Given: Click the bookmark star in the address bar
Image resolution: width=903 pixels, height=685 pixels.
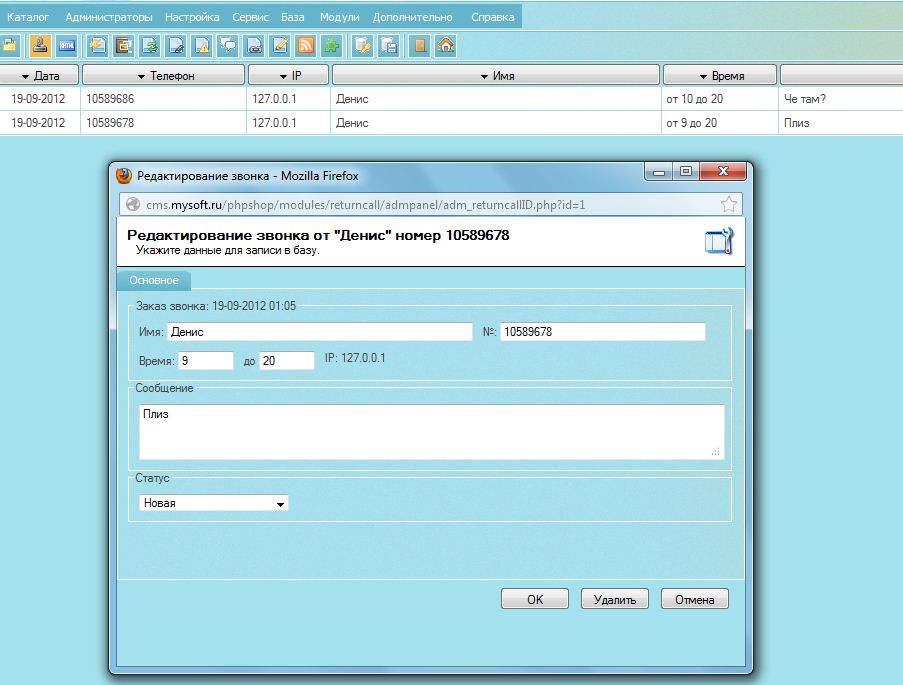Looking at the screenshot, I should [x=729, y=204].
